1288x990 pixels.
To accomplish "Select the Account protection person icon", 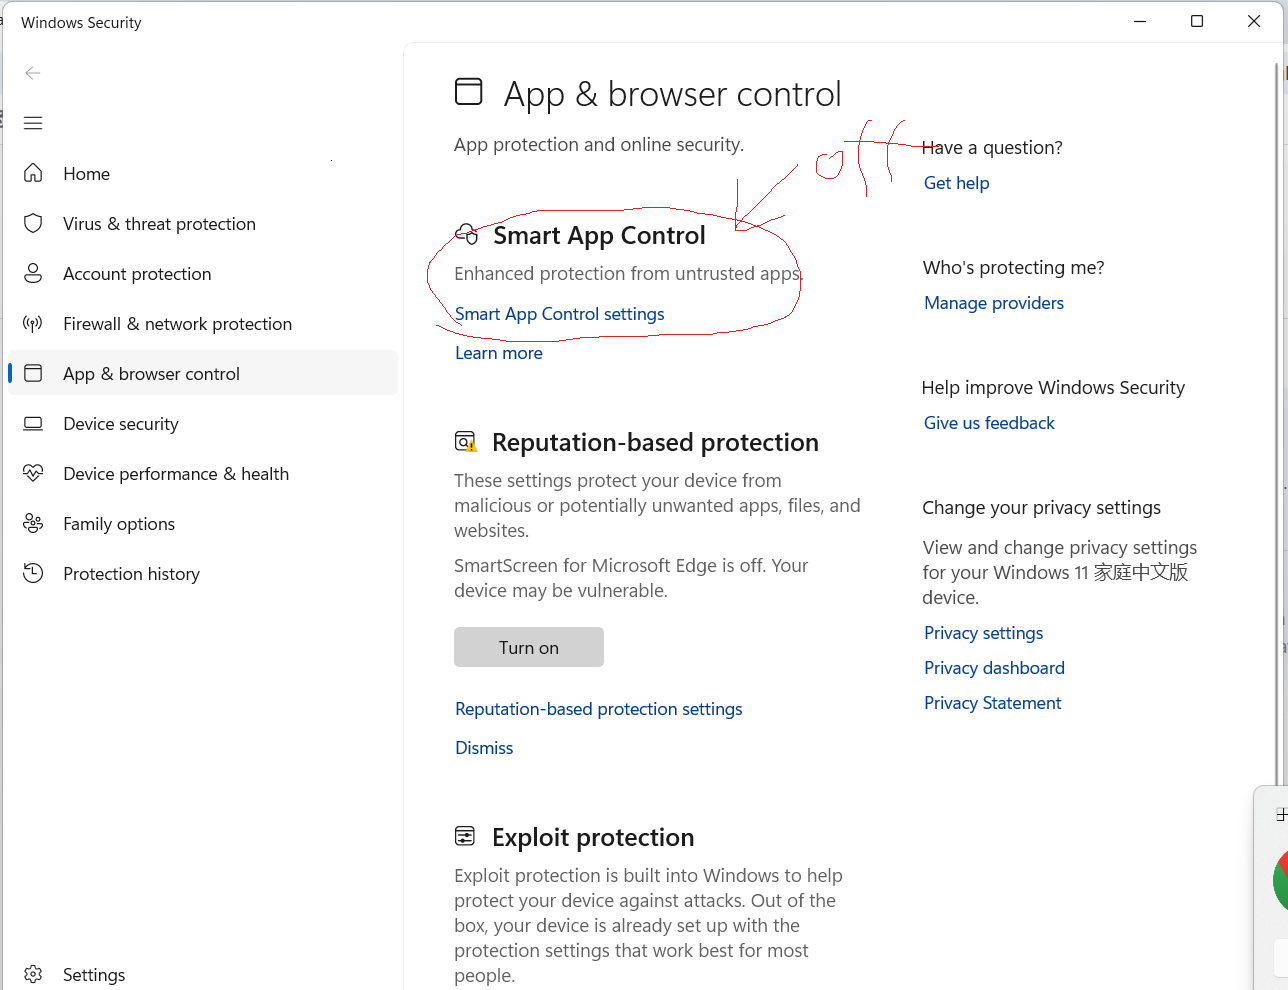I will click(33, 274).
